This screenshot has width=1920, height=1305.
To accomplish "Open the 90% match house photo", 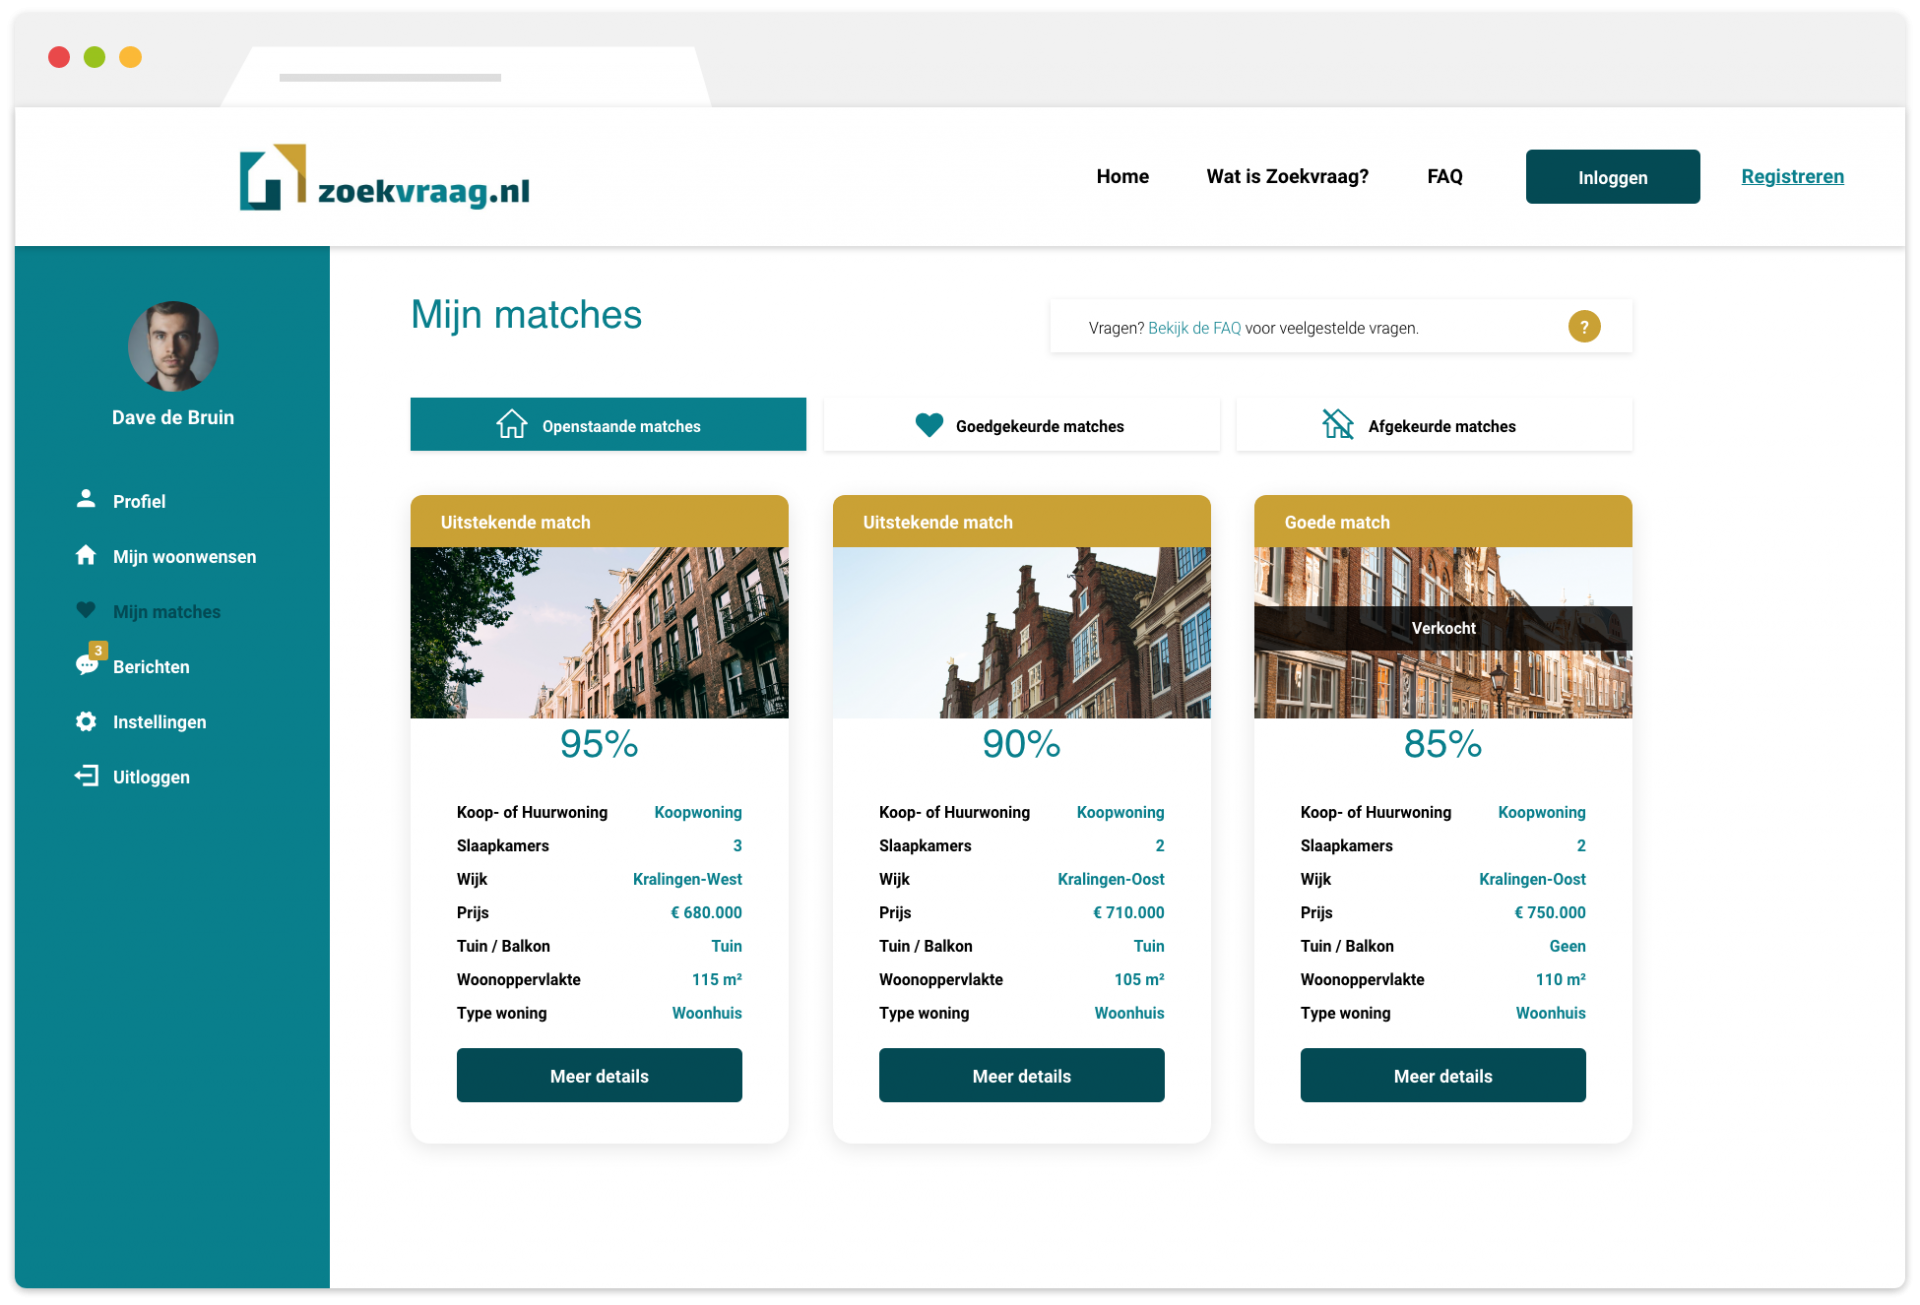I will [x=1021, y=632].
